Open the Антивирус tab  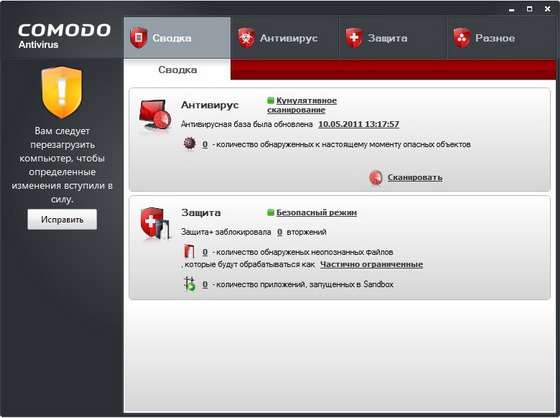click(285, 38)
